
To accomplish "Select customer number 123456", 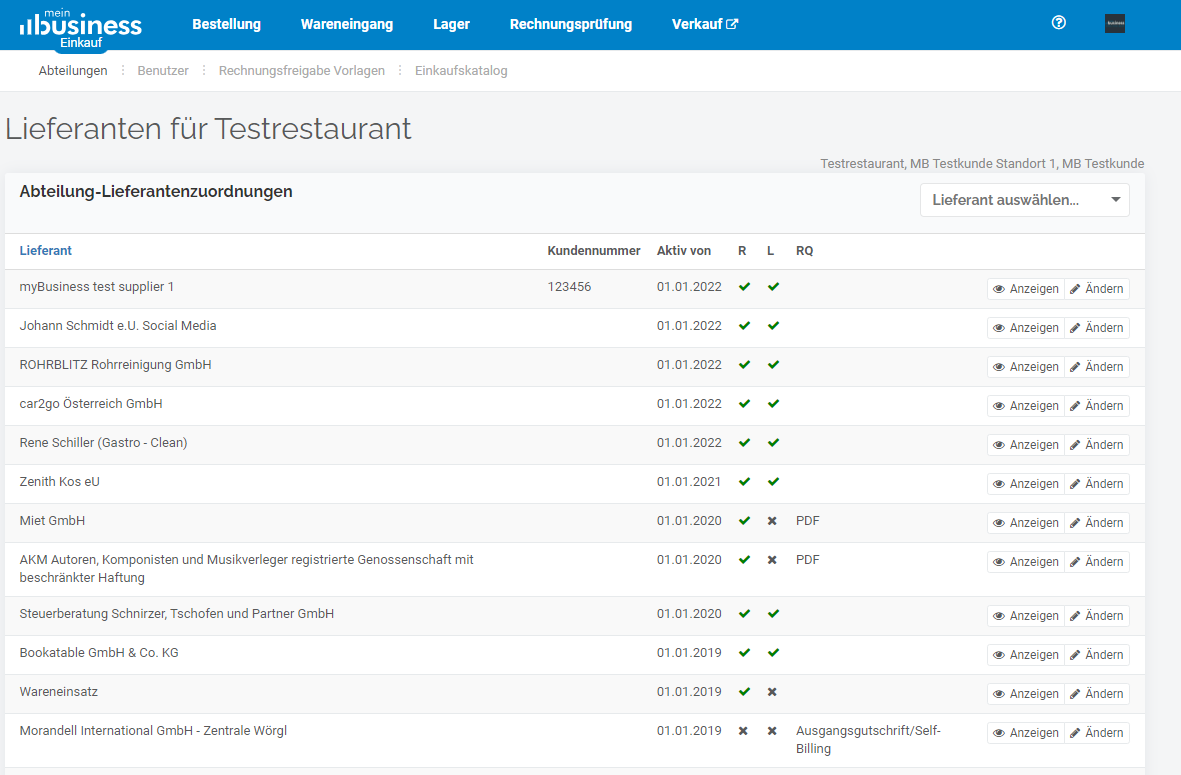I will (x=569, y=287).
